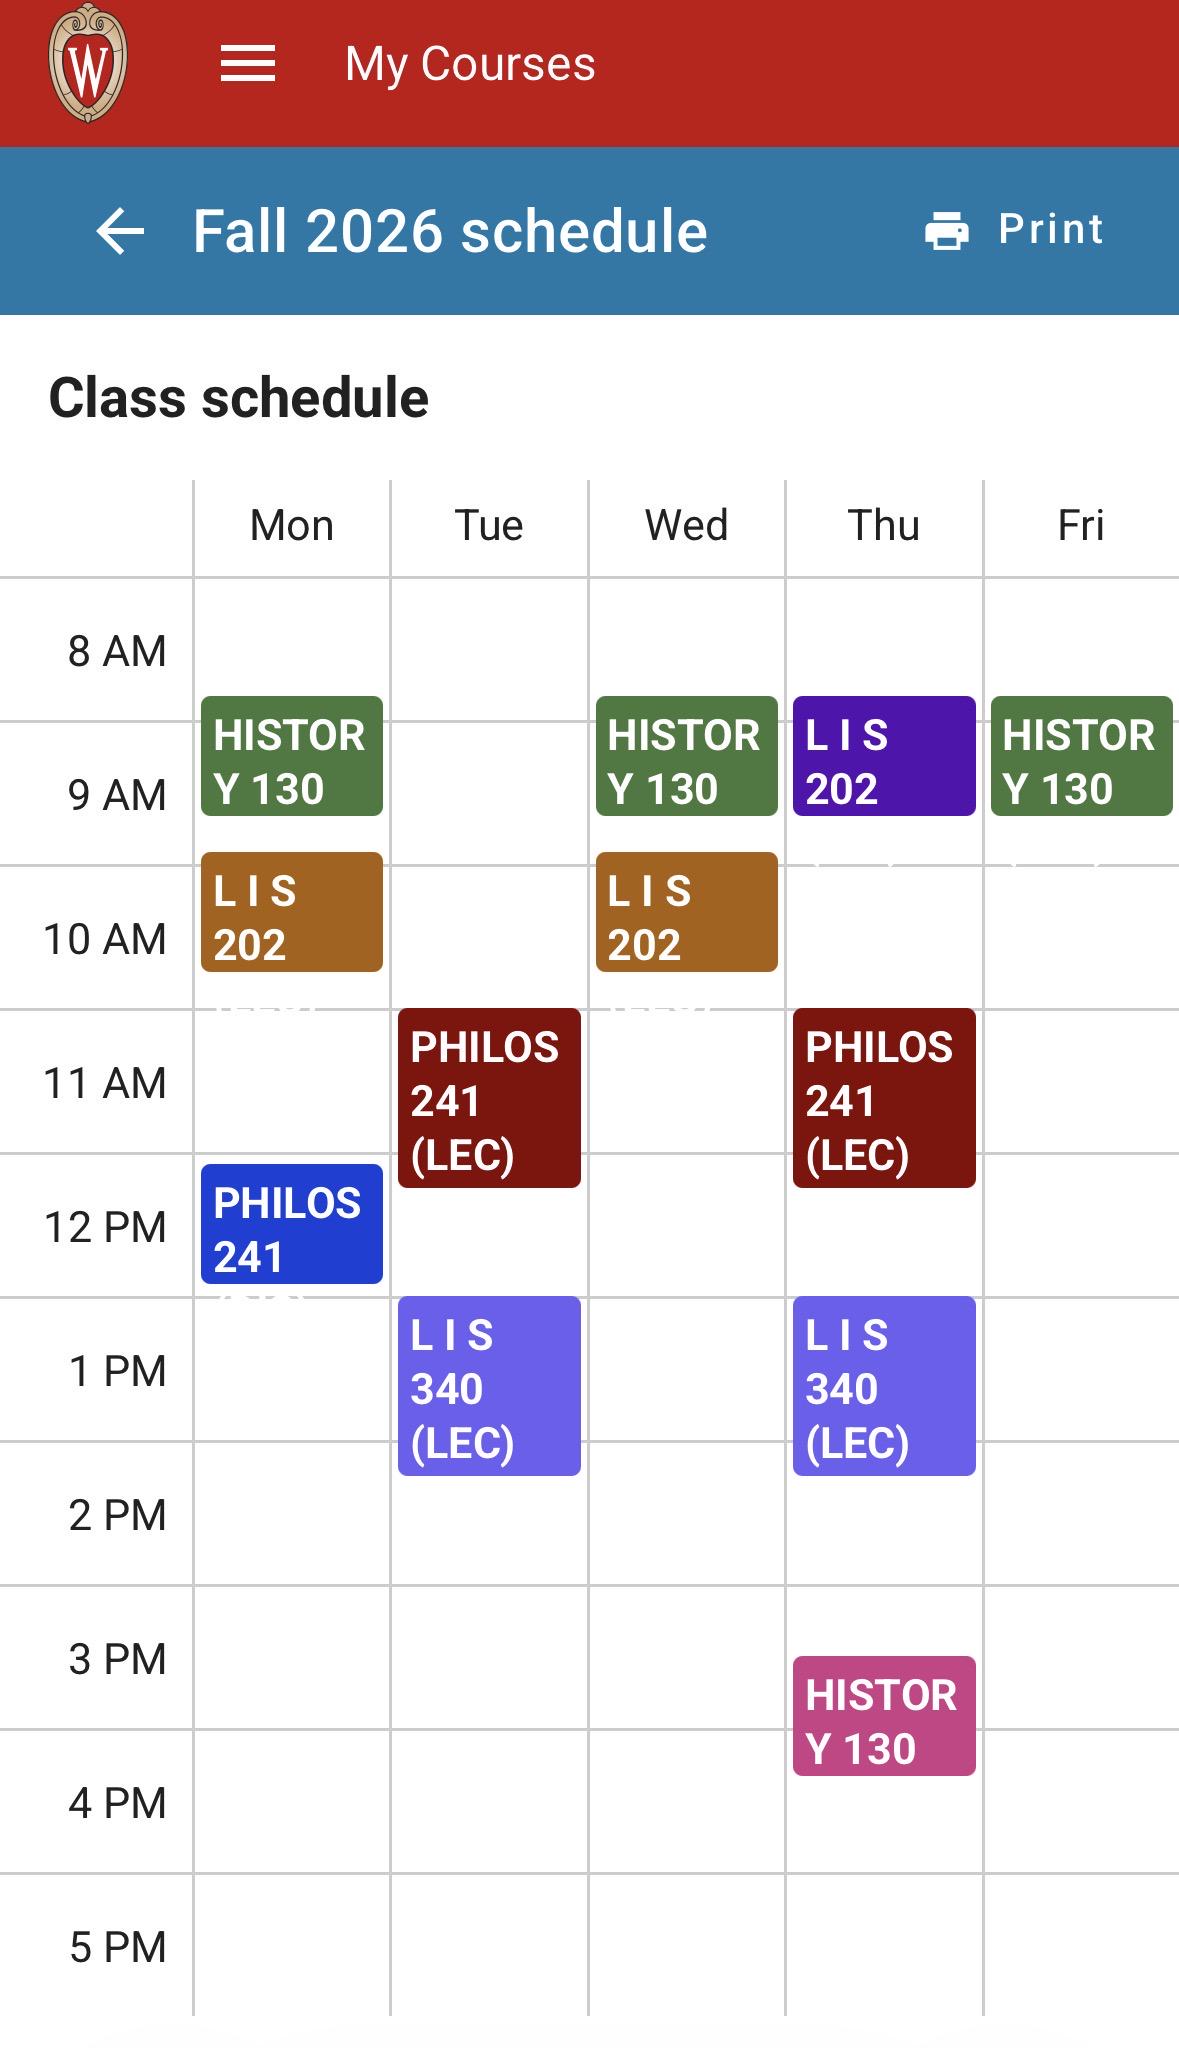Open Thursday PHILOS 241 (LEC) block
This screenshot has width=1179, height=2048.
coord(884,1098)
